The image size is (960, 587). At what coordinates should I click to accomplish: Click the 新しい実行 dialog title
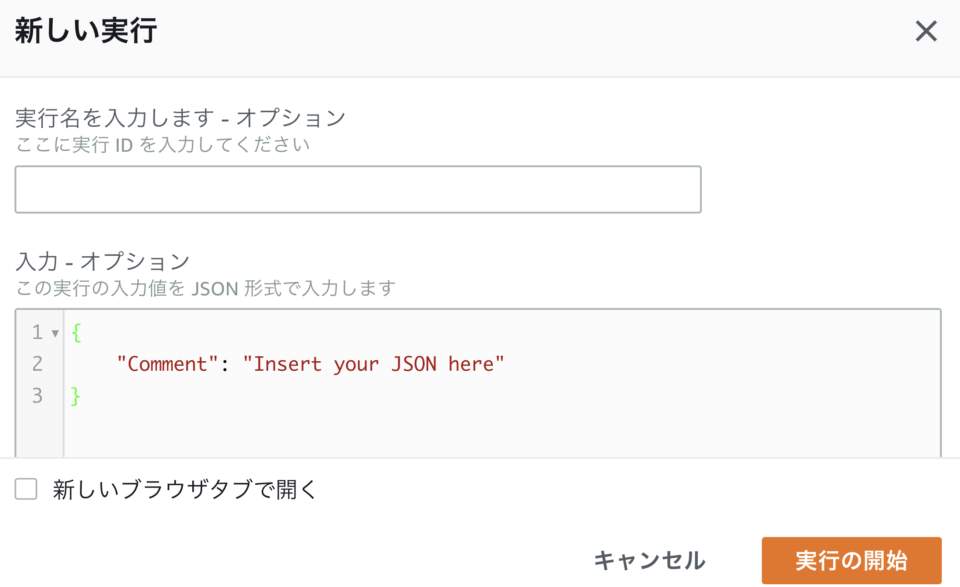[84, 31]
